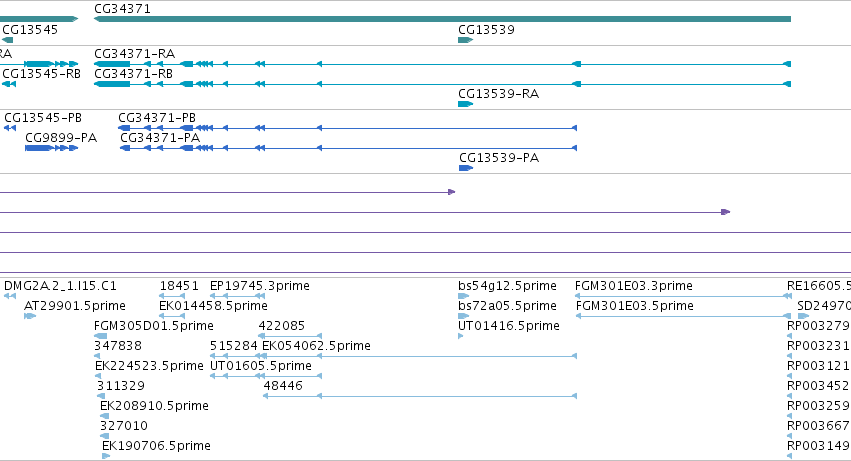Click the SD2497 EST label
Screen dimensions: 851x461
point(824,306)
